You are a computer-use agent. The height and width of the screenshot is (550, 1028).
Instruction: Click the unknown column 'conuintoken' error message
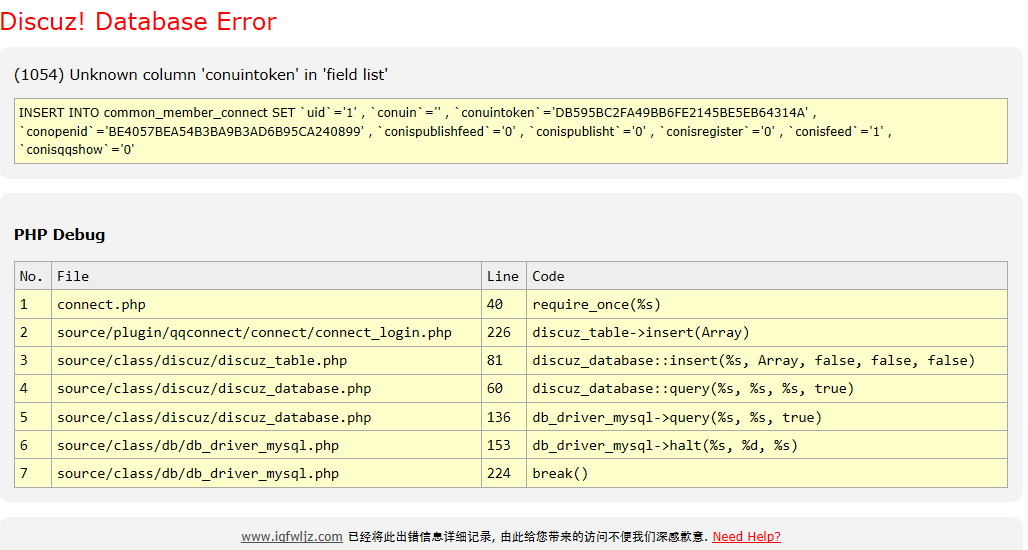[x=201, y=75]
